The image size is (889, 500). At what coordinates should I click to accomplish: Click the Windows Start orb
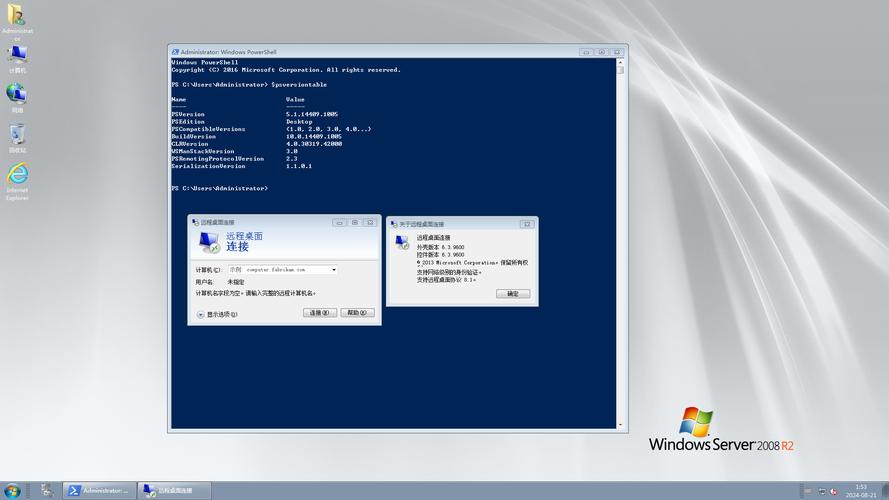pos(12,491)
